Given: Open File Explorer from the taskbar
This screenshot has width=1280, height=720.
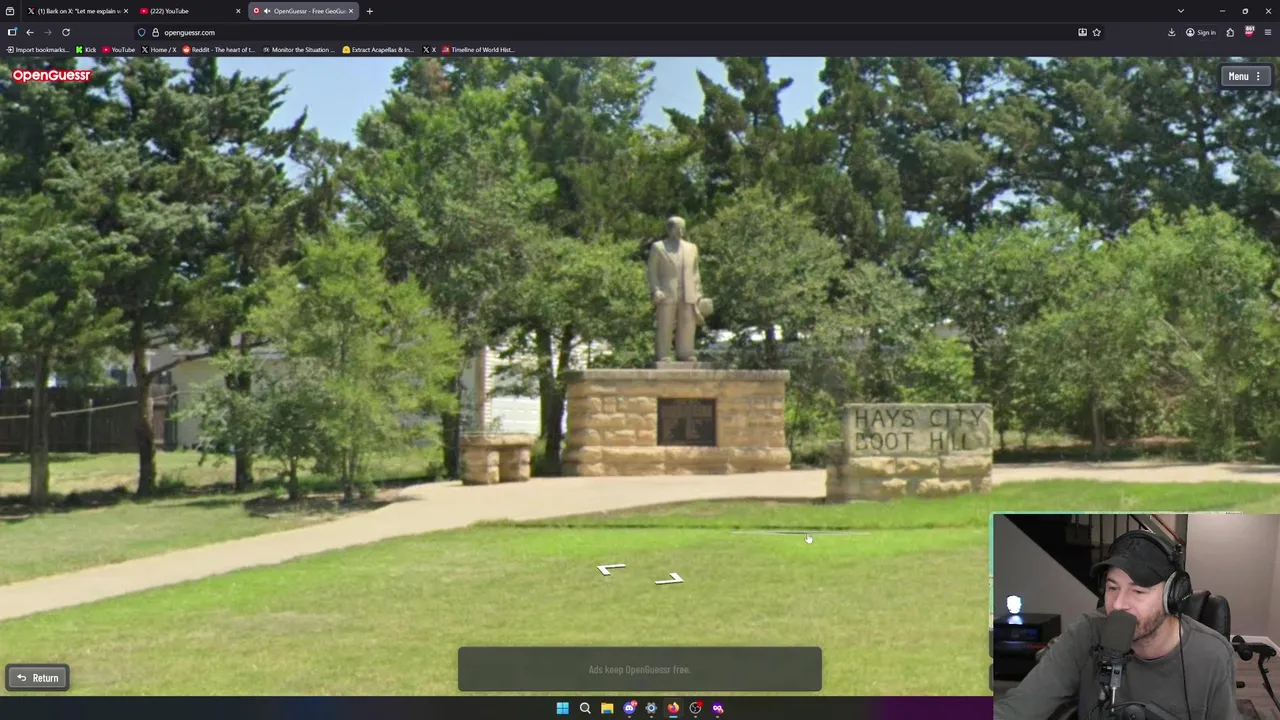Looking at the screenshot, I should pos(607,708).
